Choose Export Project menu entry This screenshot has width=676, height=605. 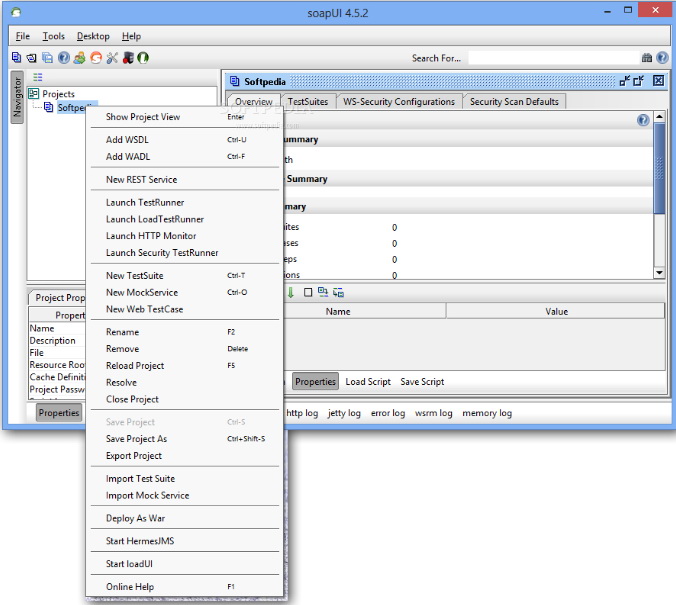click(185, 456)
